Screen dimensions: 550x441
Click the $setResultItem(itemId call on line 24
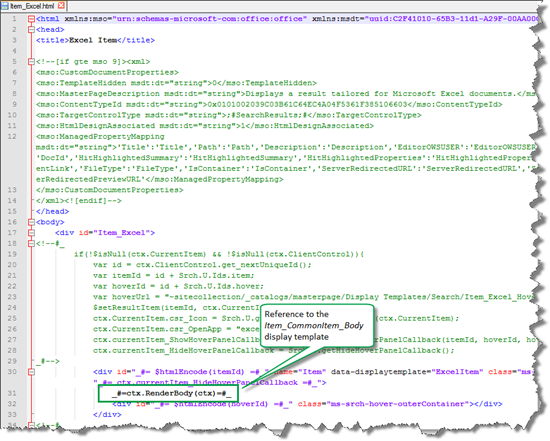(176, 308)
